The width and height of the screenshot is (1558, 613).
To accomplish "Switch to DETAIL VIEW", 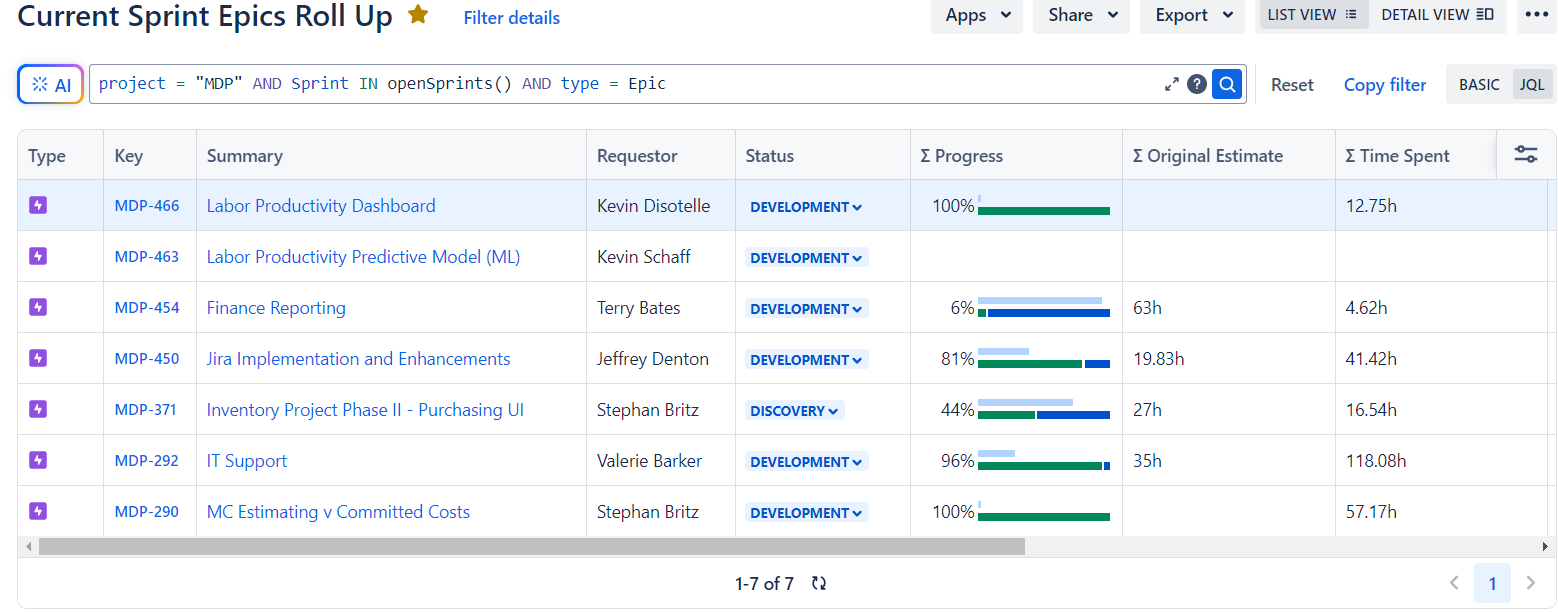I will [1437, 15].
